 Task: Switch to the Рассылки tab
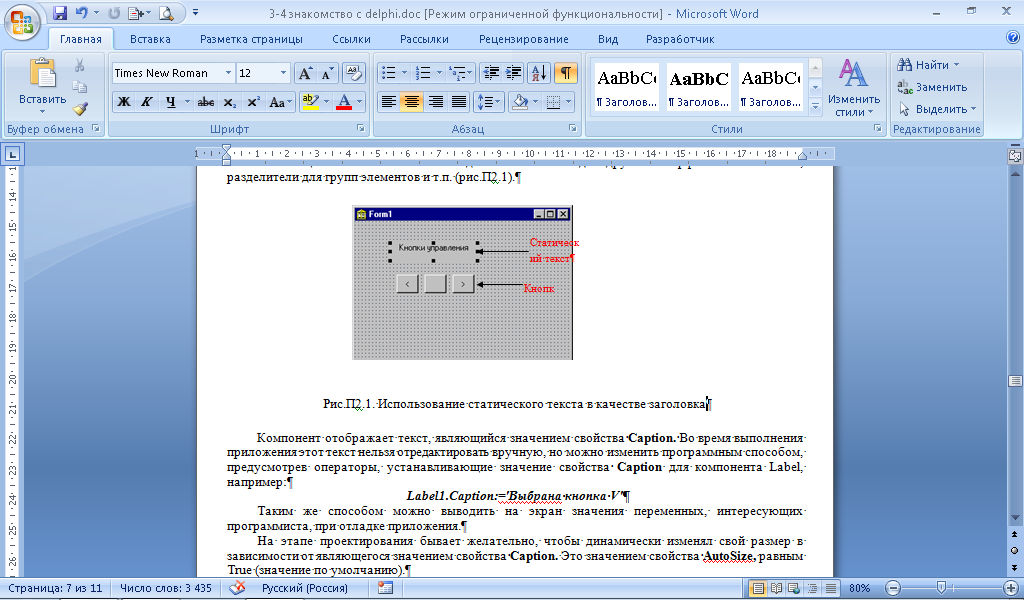(424, 39)
